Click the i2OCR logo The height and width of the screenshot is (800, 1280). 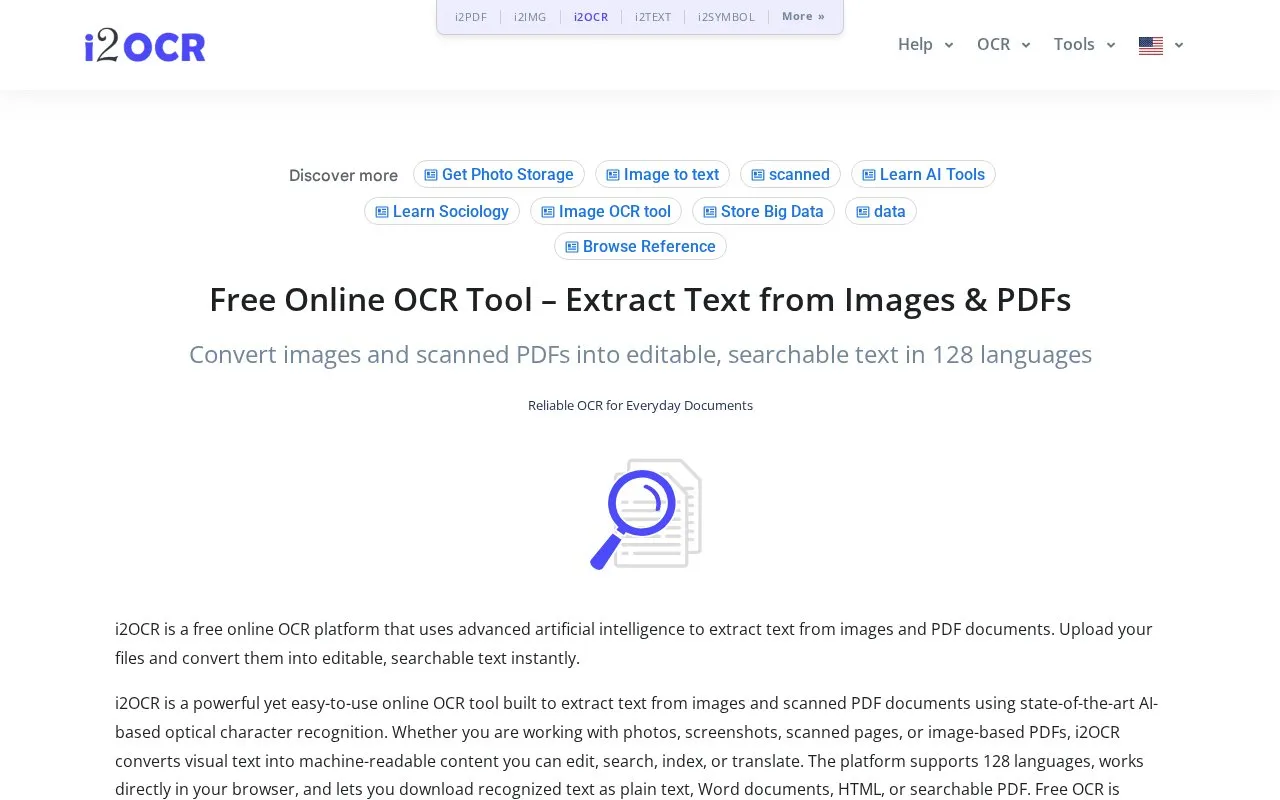(x=145, y=45)
